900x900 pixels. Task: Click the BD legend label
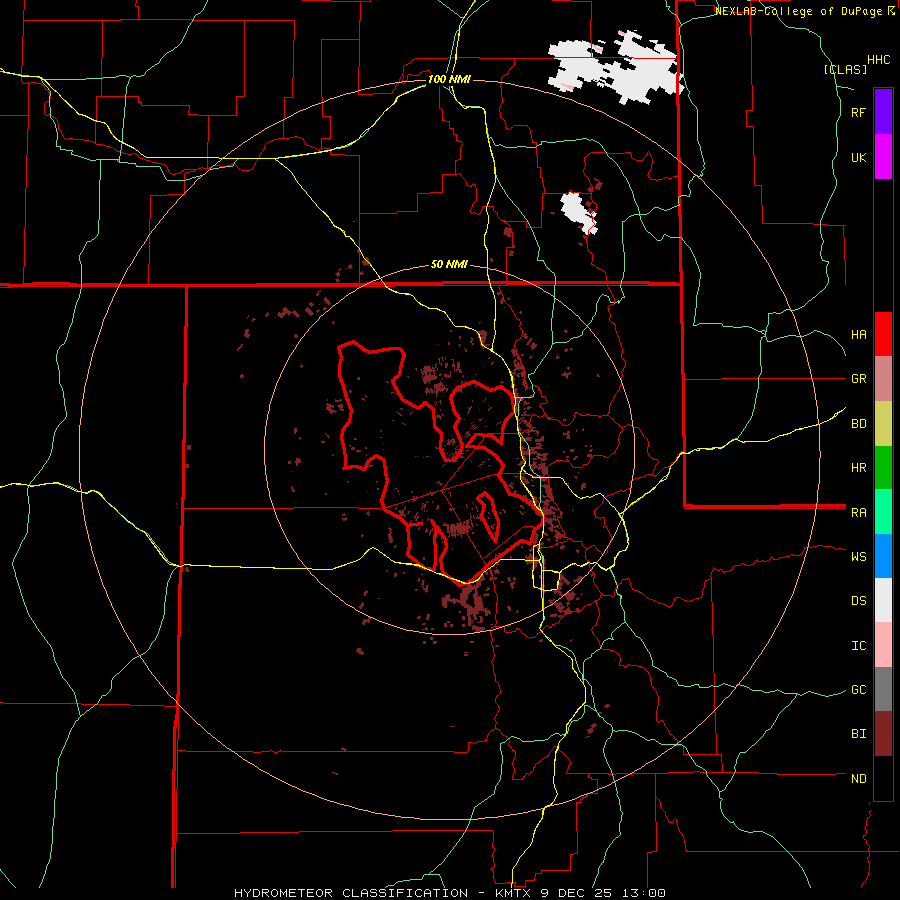click(x=858, y=424)
